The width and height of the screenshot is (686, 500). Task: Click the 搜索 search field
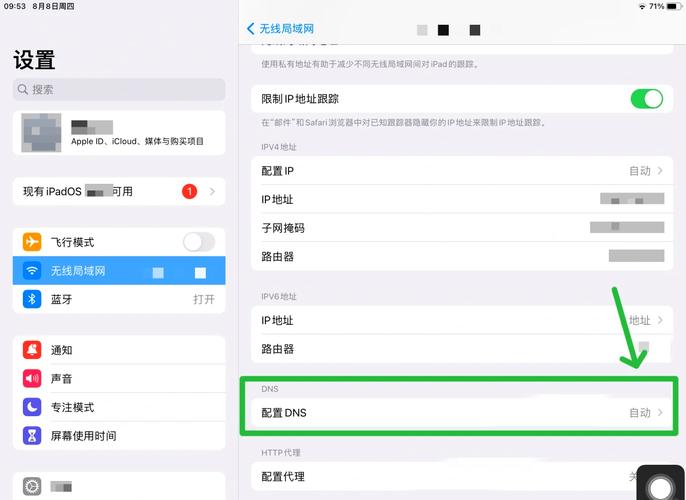pos(119,90)
